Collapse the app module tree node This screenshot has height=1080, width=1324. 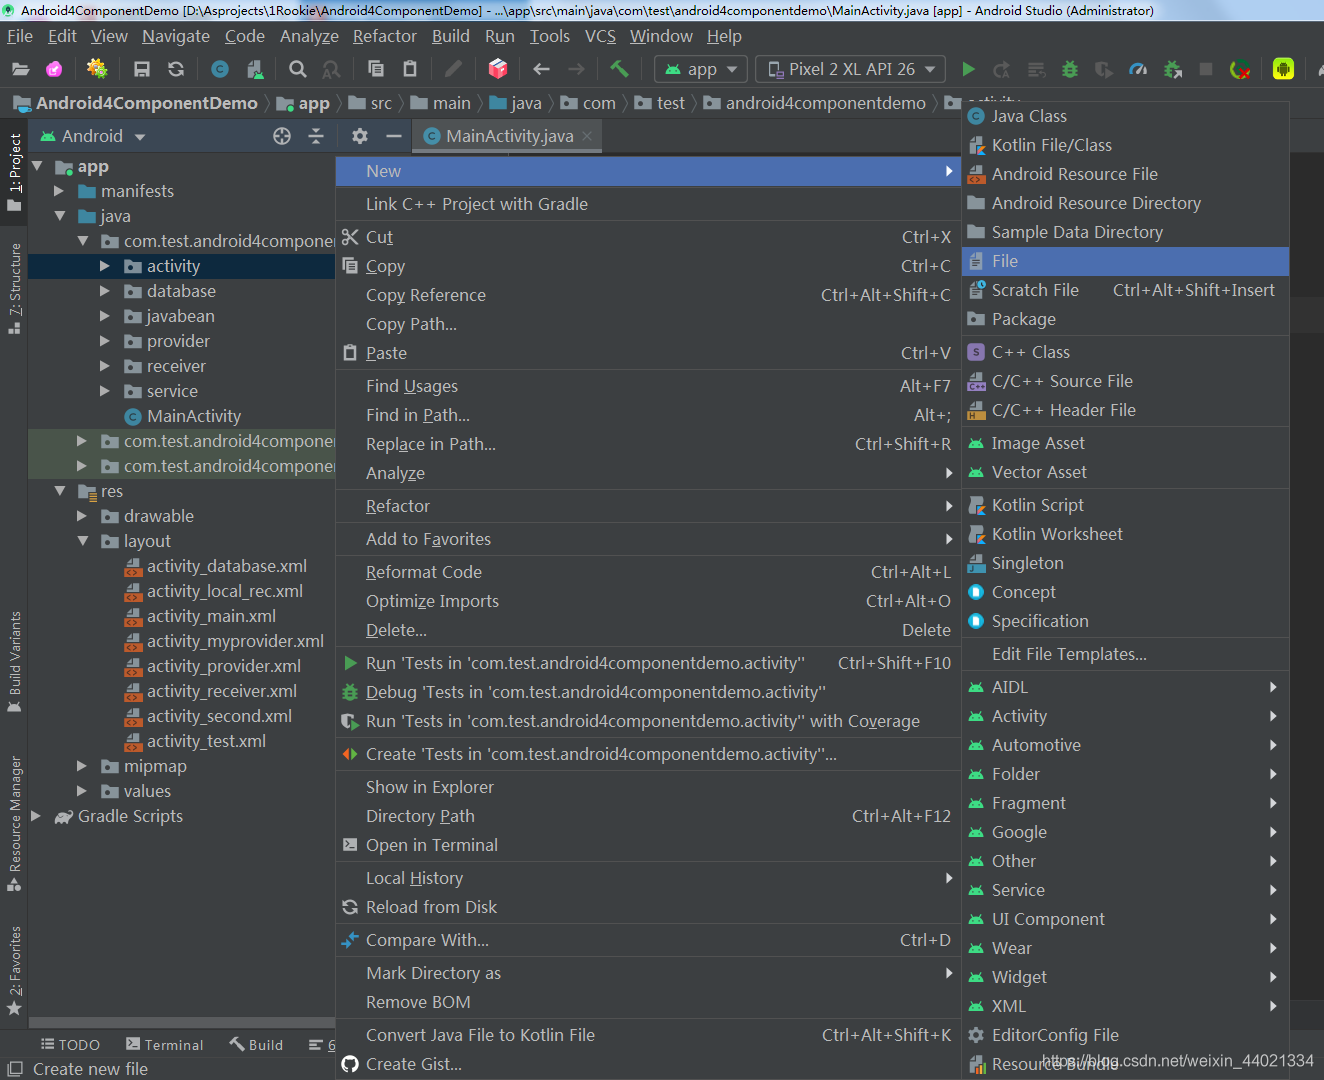(38, 166)
